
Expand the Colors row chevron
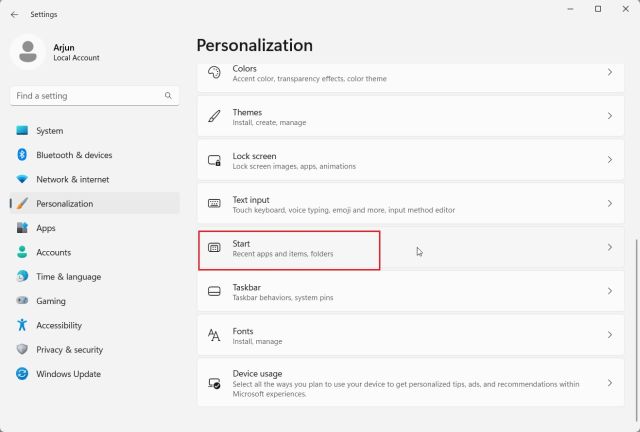tap(610, 72)
